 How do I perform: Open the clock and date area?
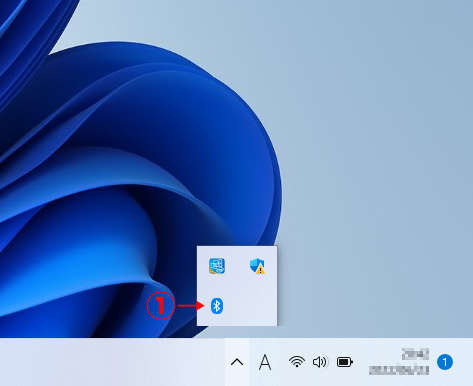399,362
